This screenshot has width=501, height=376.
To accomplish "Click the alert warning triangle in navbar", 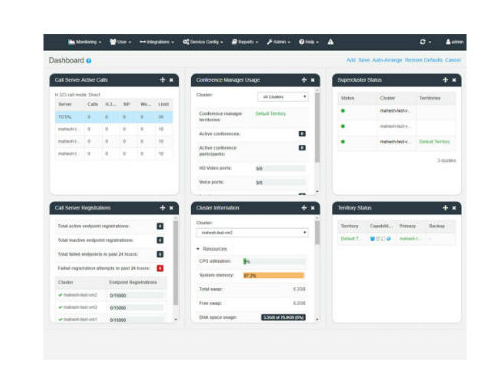I will pyautogui.click(x=330, y=42).
